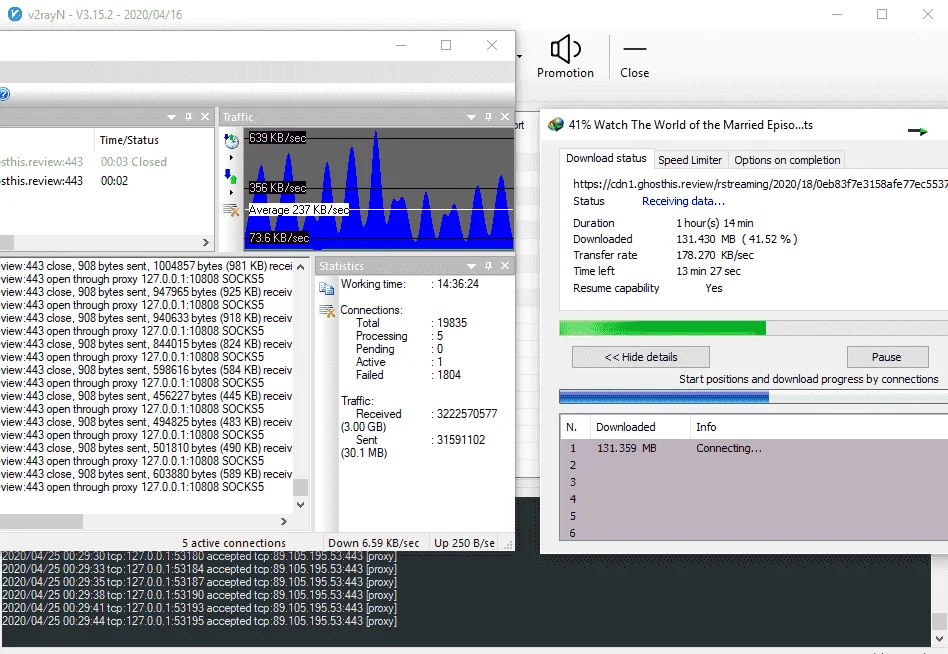Click the blue connections progress bar
Image resolution: width=948 pixels, height=654 pixels.
click(753, 397)
